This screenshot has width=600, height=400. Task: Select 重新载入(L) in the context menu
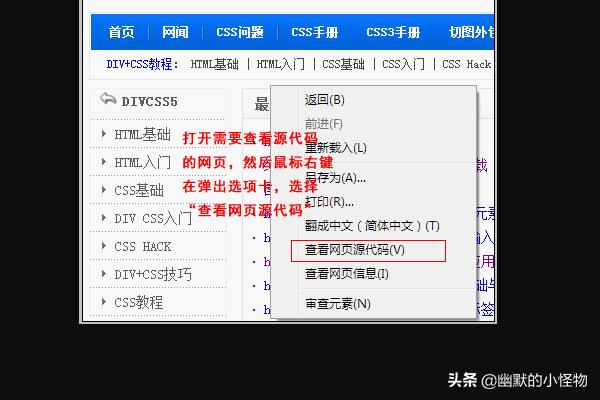[x=336, y=147]
